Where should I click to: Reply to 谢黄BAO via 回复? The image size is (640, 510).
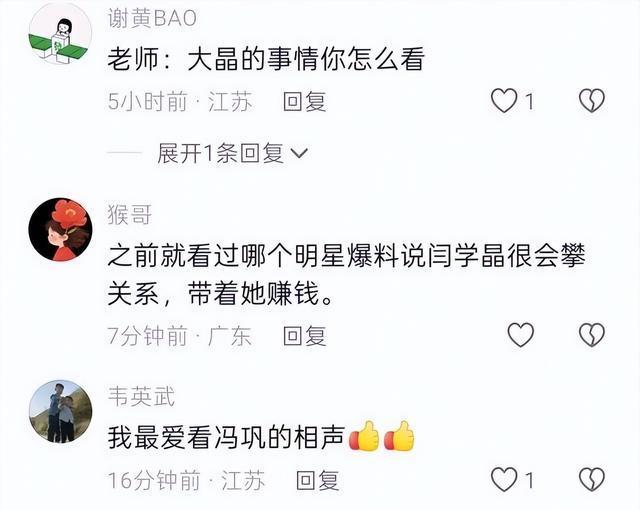305,101
